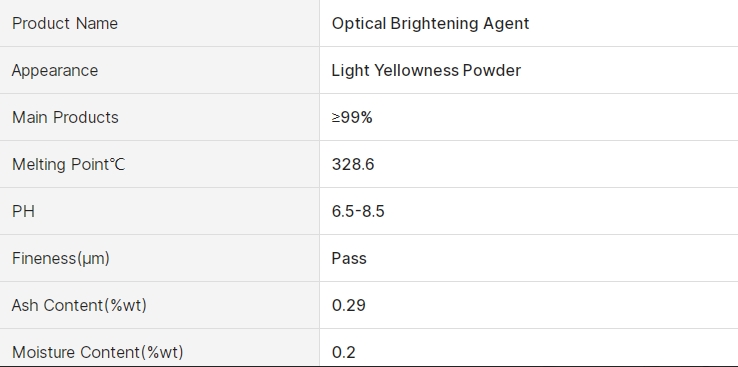Select the 0.29 ash content value
The image size is (738, 367).
[x=349, y=305]
